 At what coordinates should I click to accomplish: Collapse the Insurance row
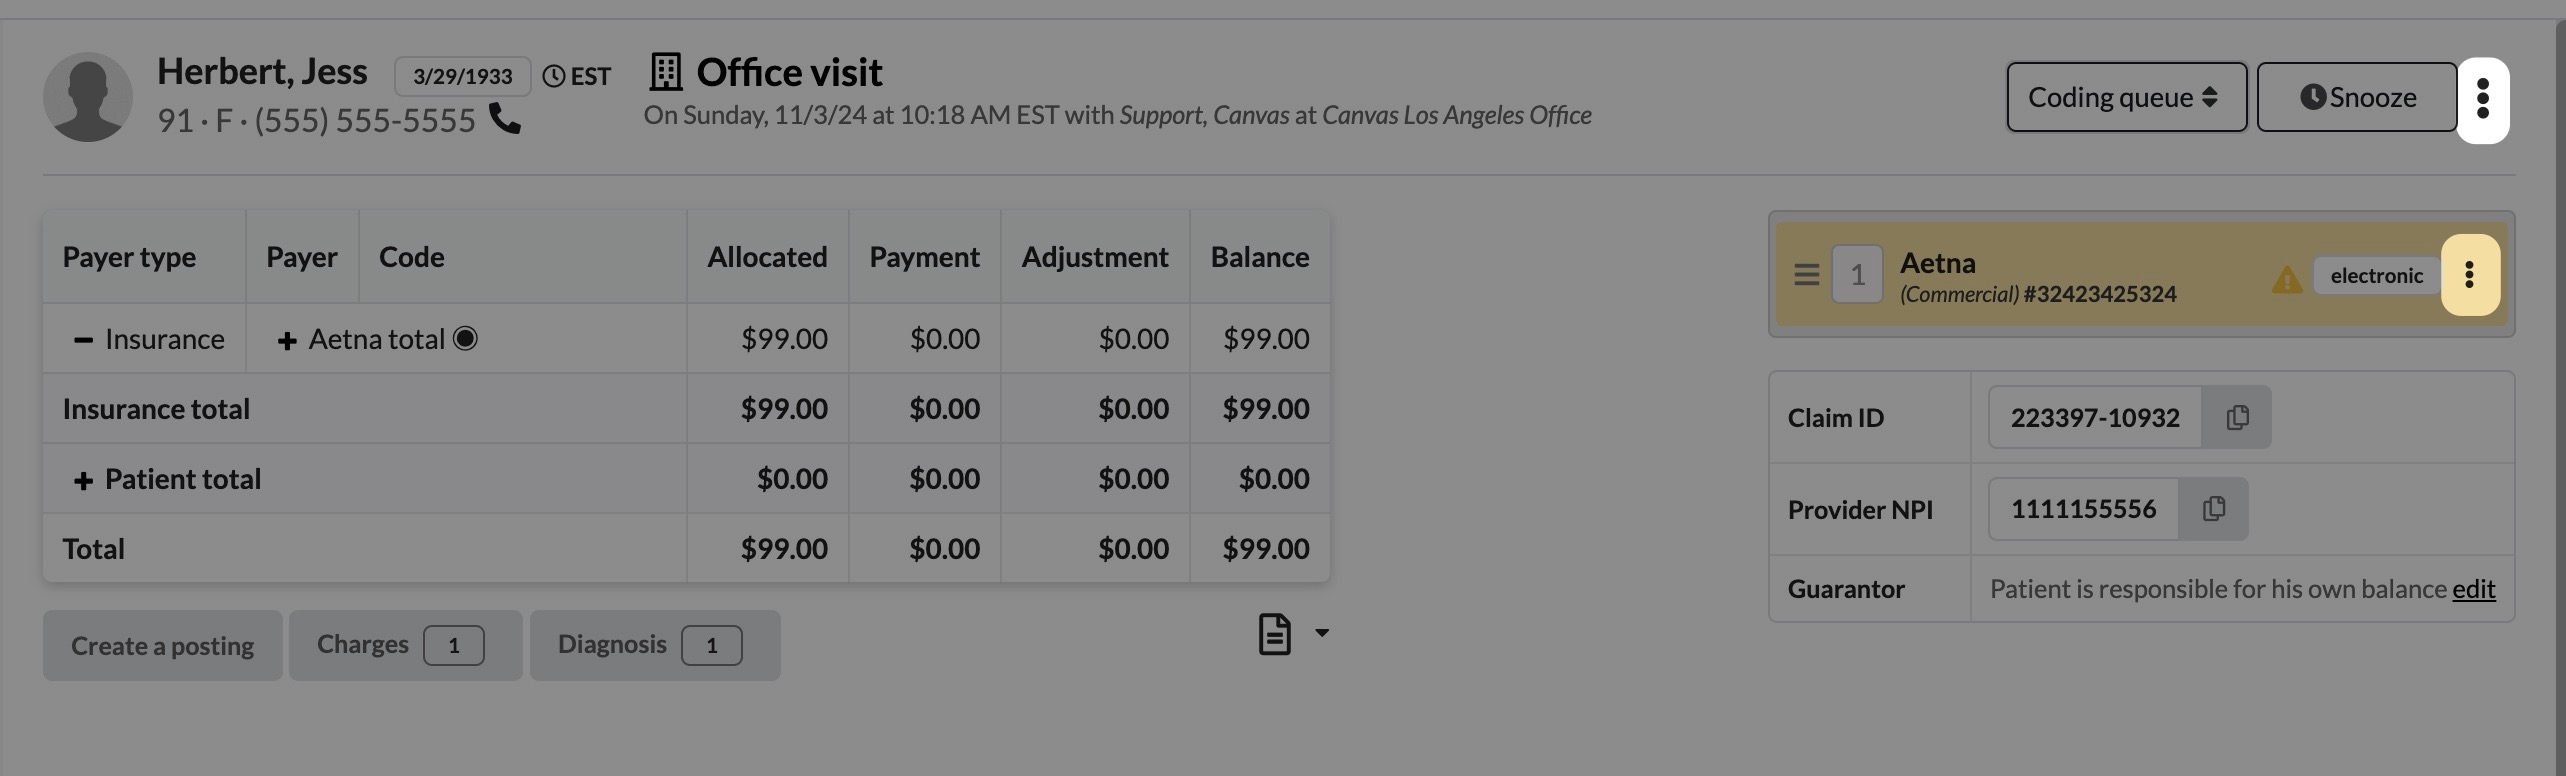83,340
